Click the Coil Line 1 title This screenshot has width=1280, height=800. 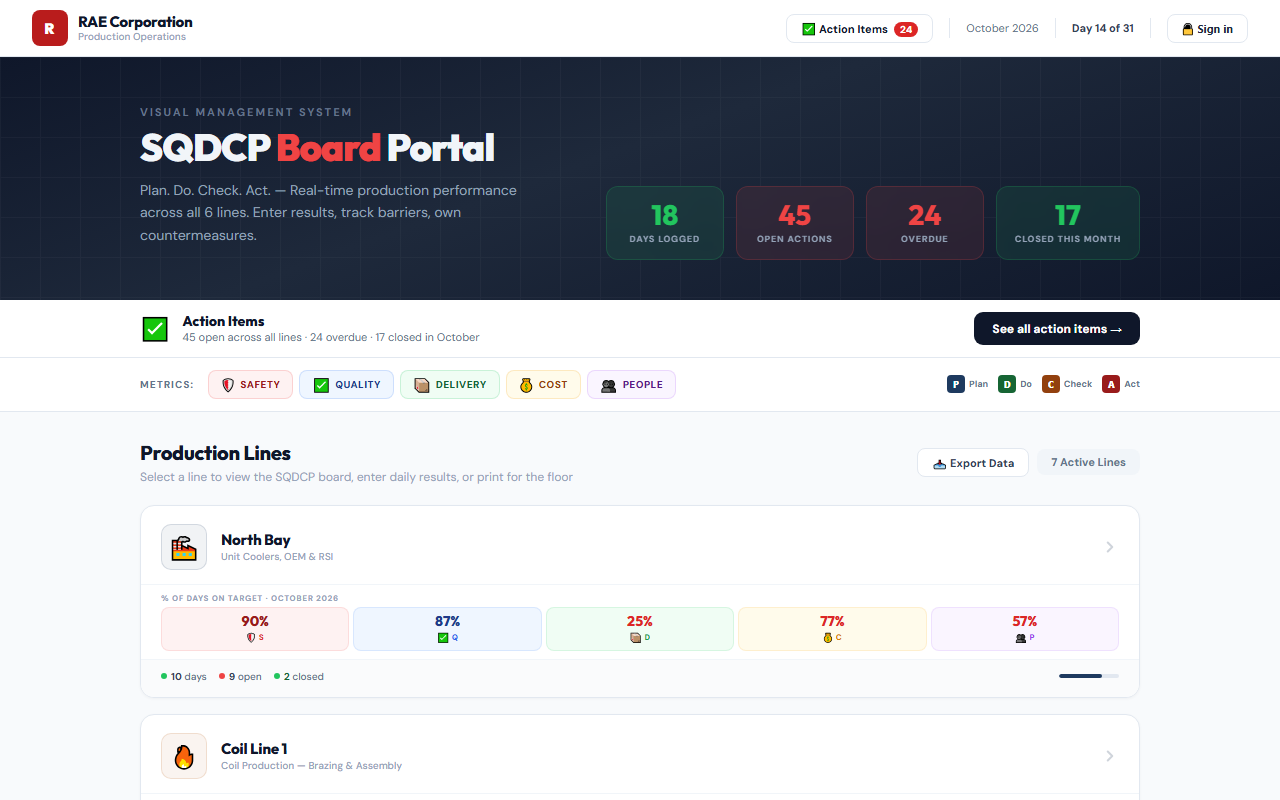coord(254,749)
